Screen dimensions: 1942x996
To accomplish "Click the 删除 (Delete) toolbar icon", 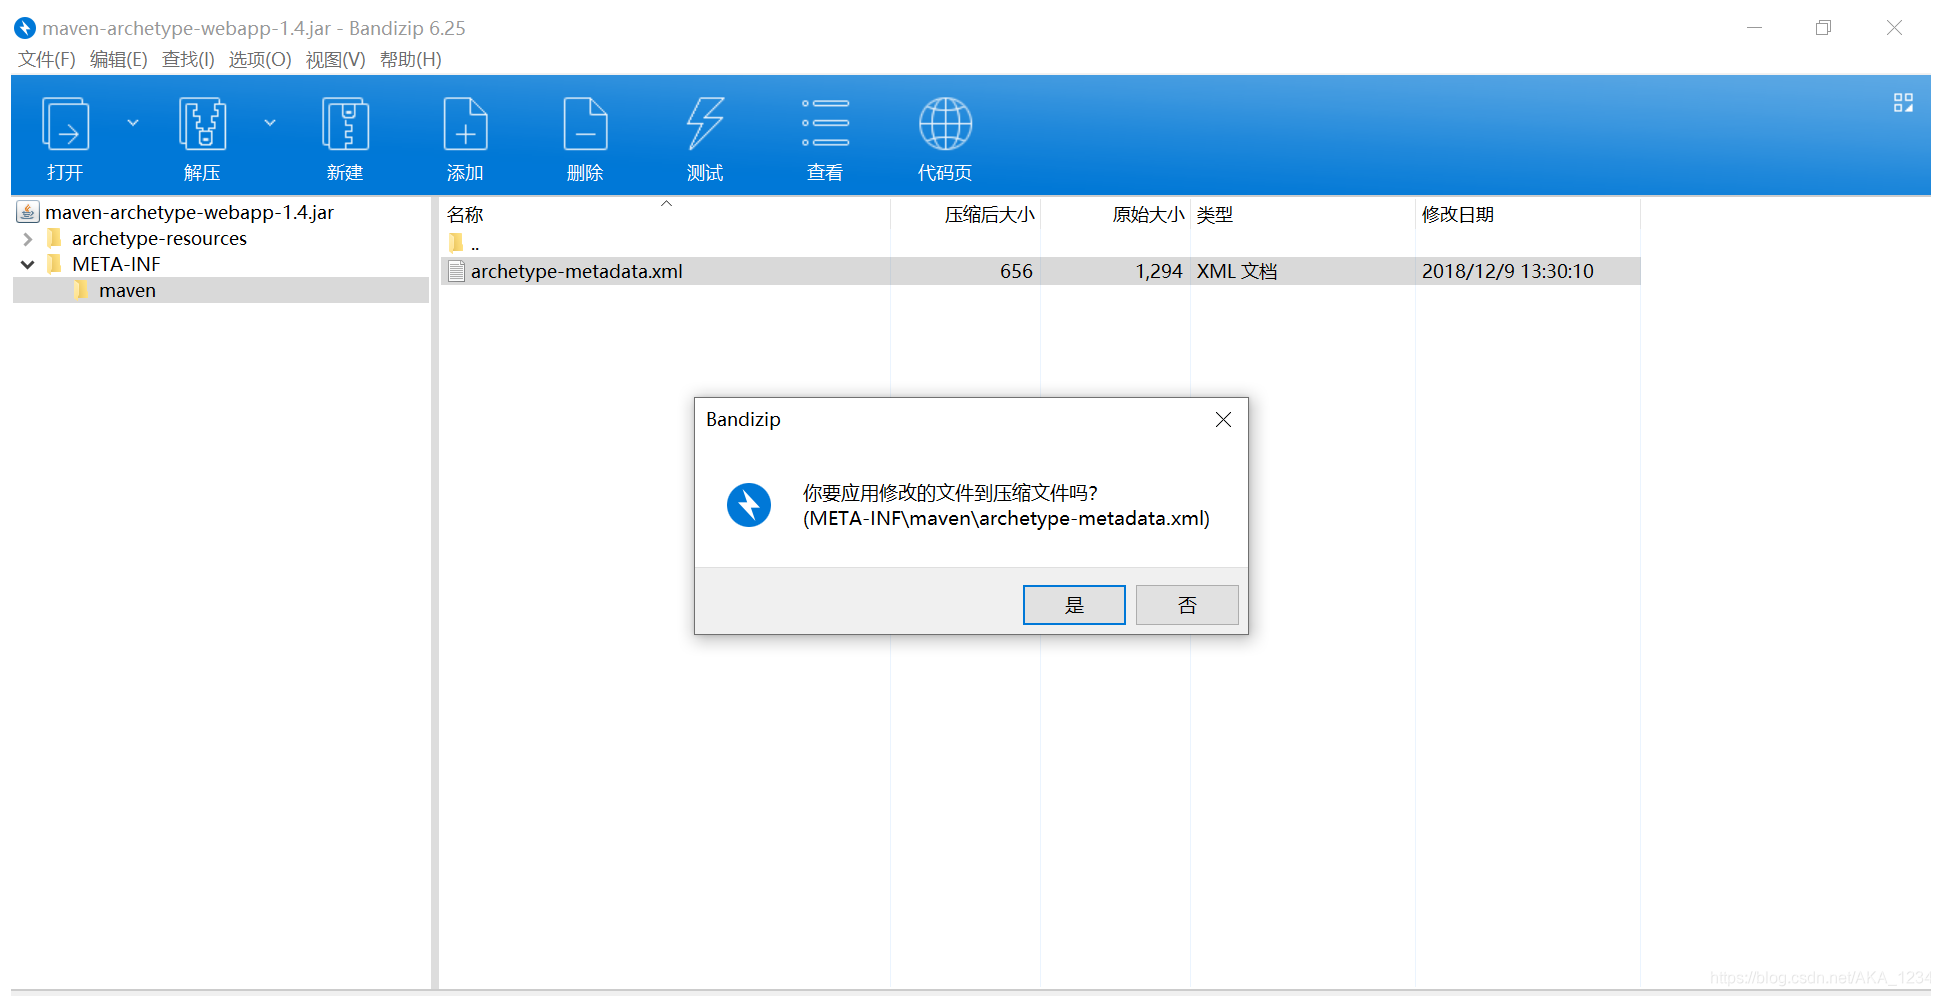I will [x=585, y=124].
